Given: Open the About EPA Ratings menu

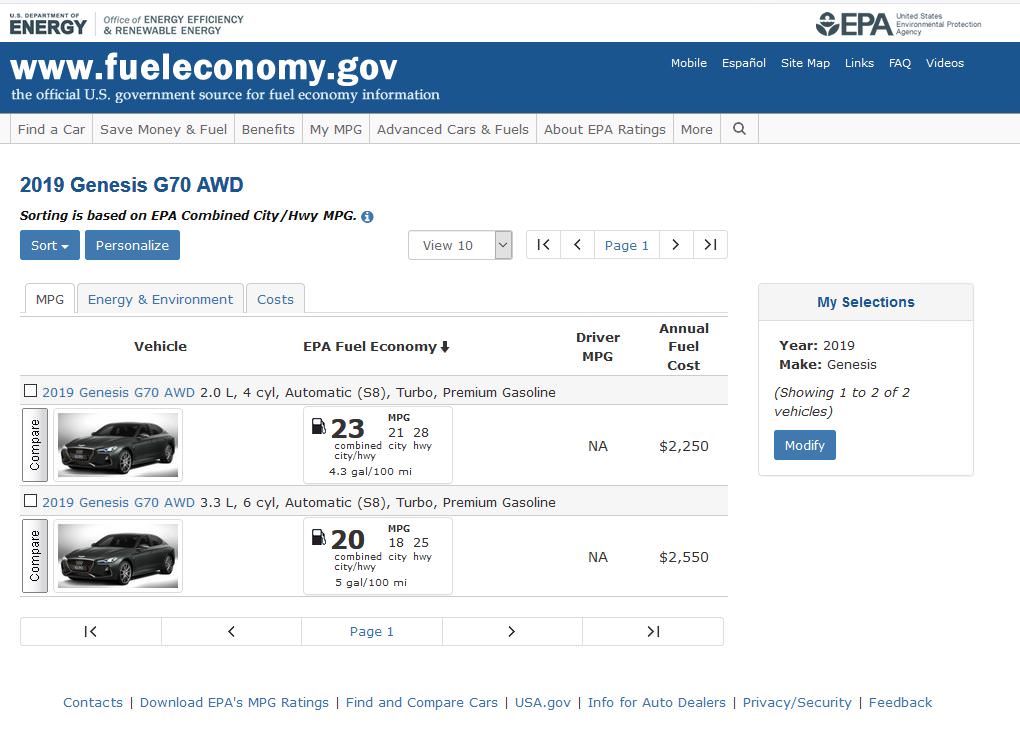Looking at the screenshot, I should coord(605,129).
